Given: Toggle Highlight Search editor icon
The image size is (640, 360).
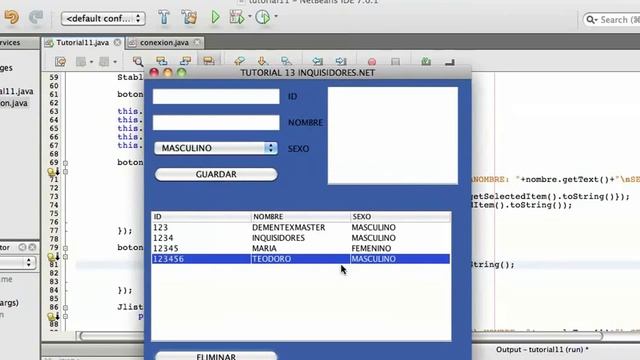Looking at the screenshot, I should click(209, 61).
